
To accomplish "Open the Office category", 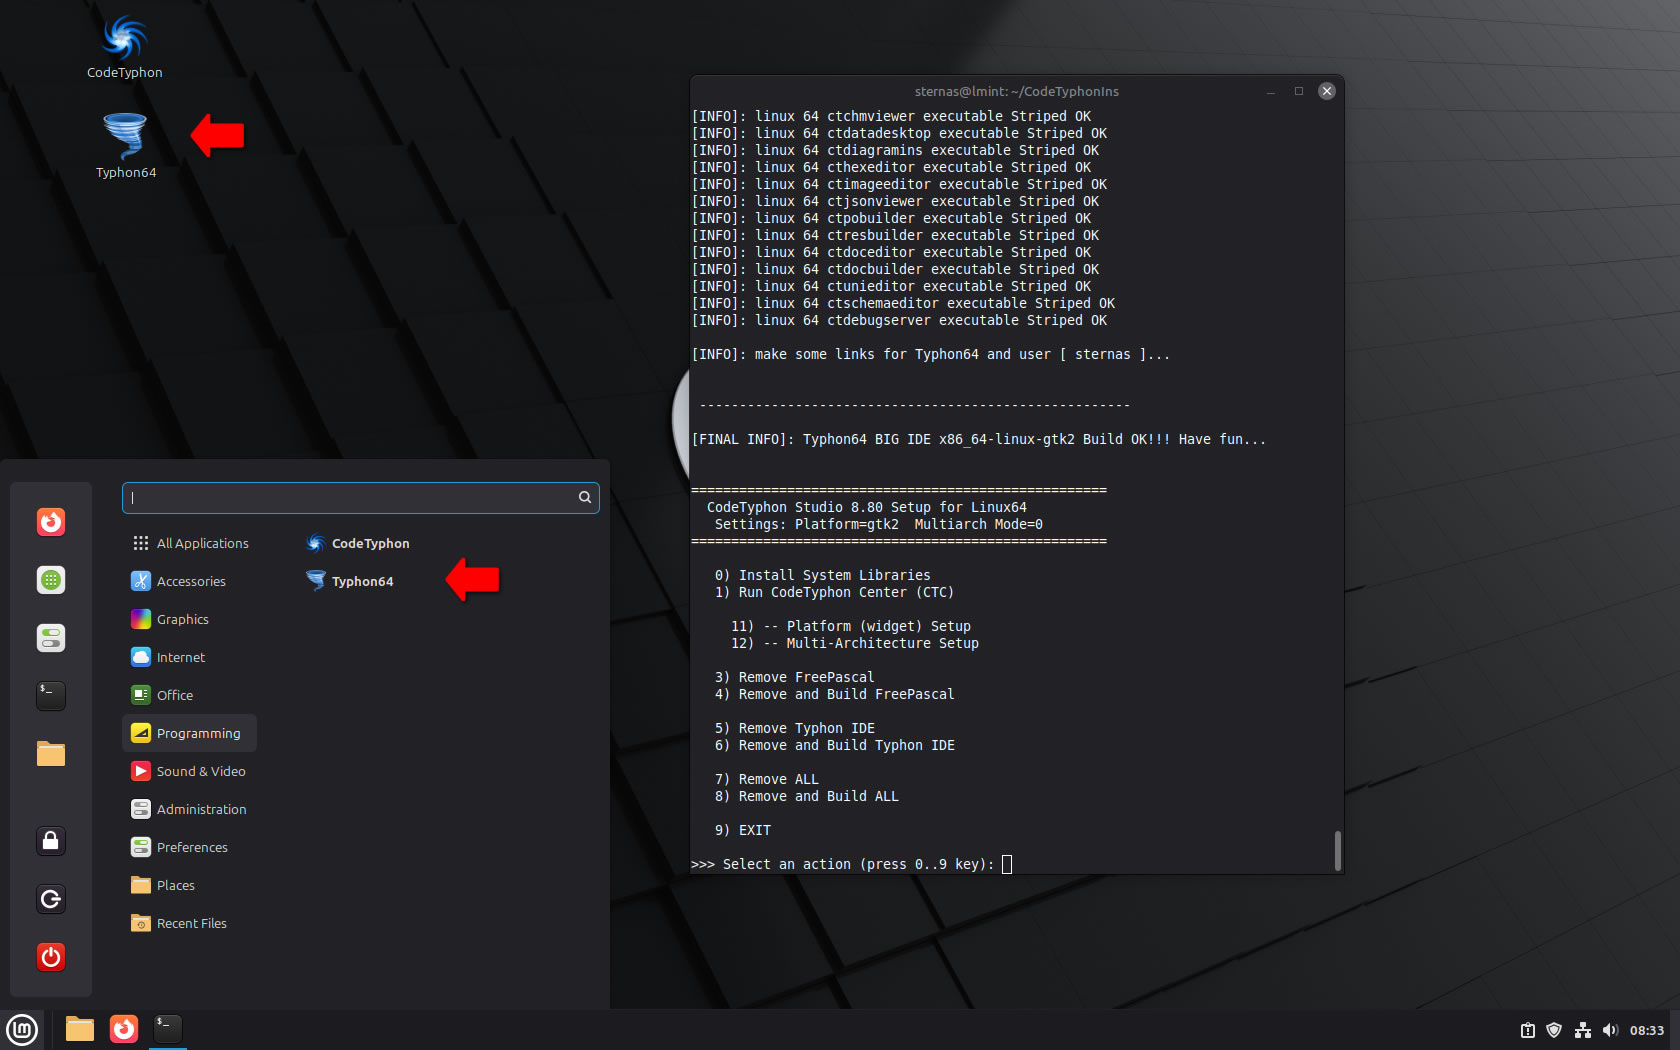I will (x=190, y=695).
